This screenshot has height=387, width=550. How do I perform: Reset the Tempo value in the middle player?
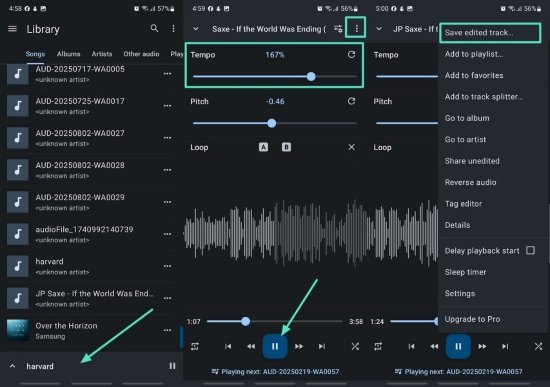(351, 54)
